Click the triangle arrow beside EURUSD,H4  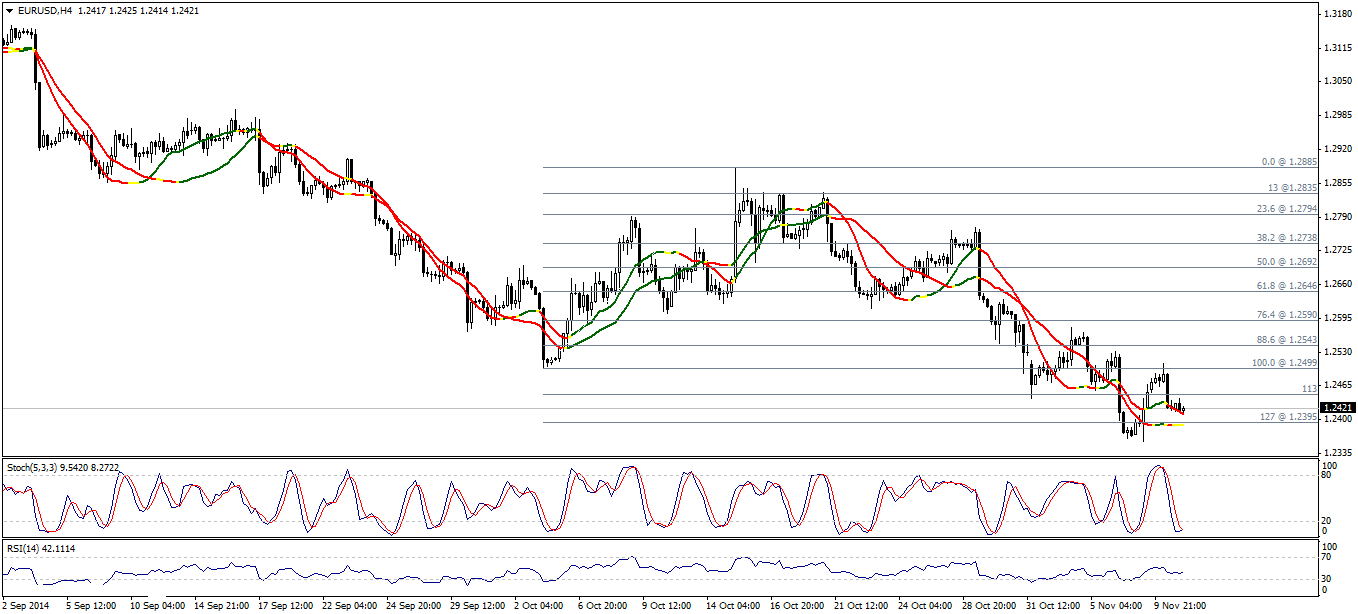tap(9, 10)
